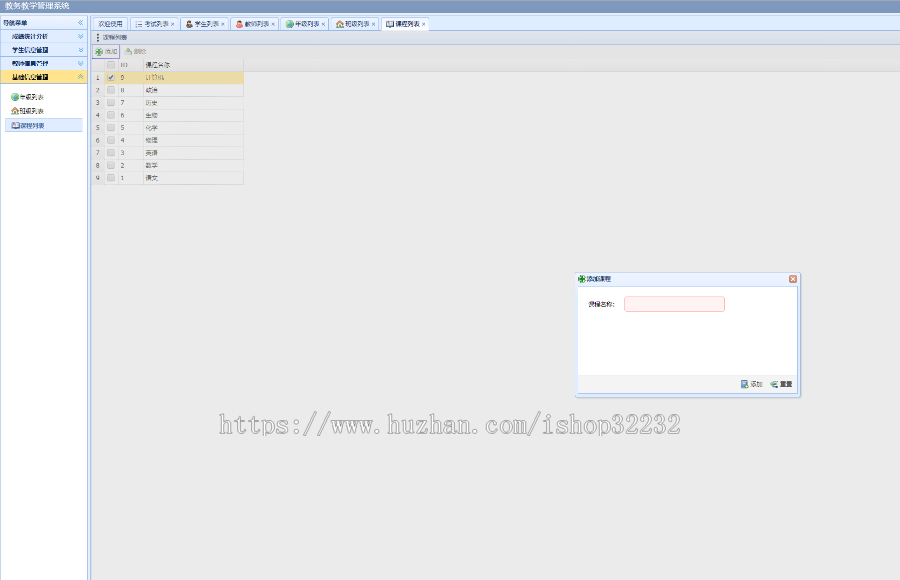900x580 pixels.
Task: Uncheck the checkbox for course ID 9
Action: point(111,78)
